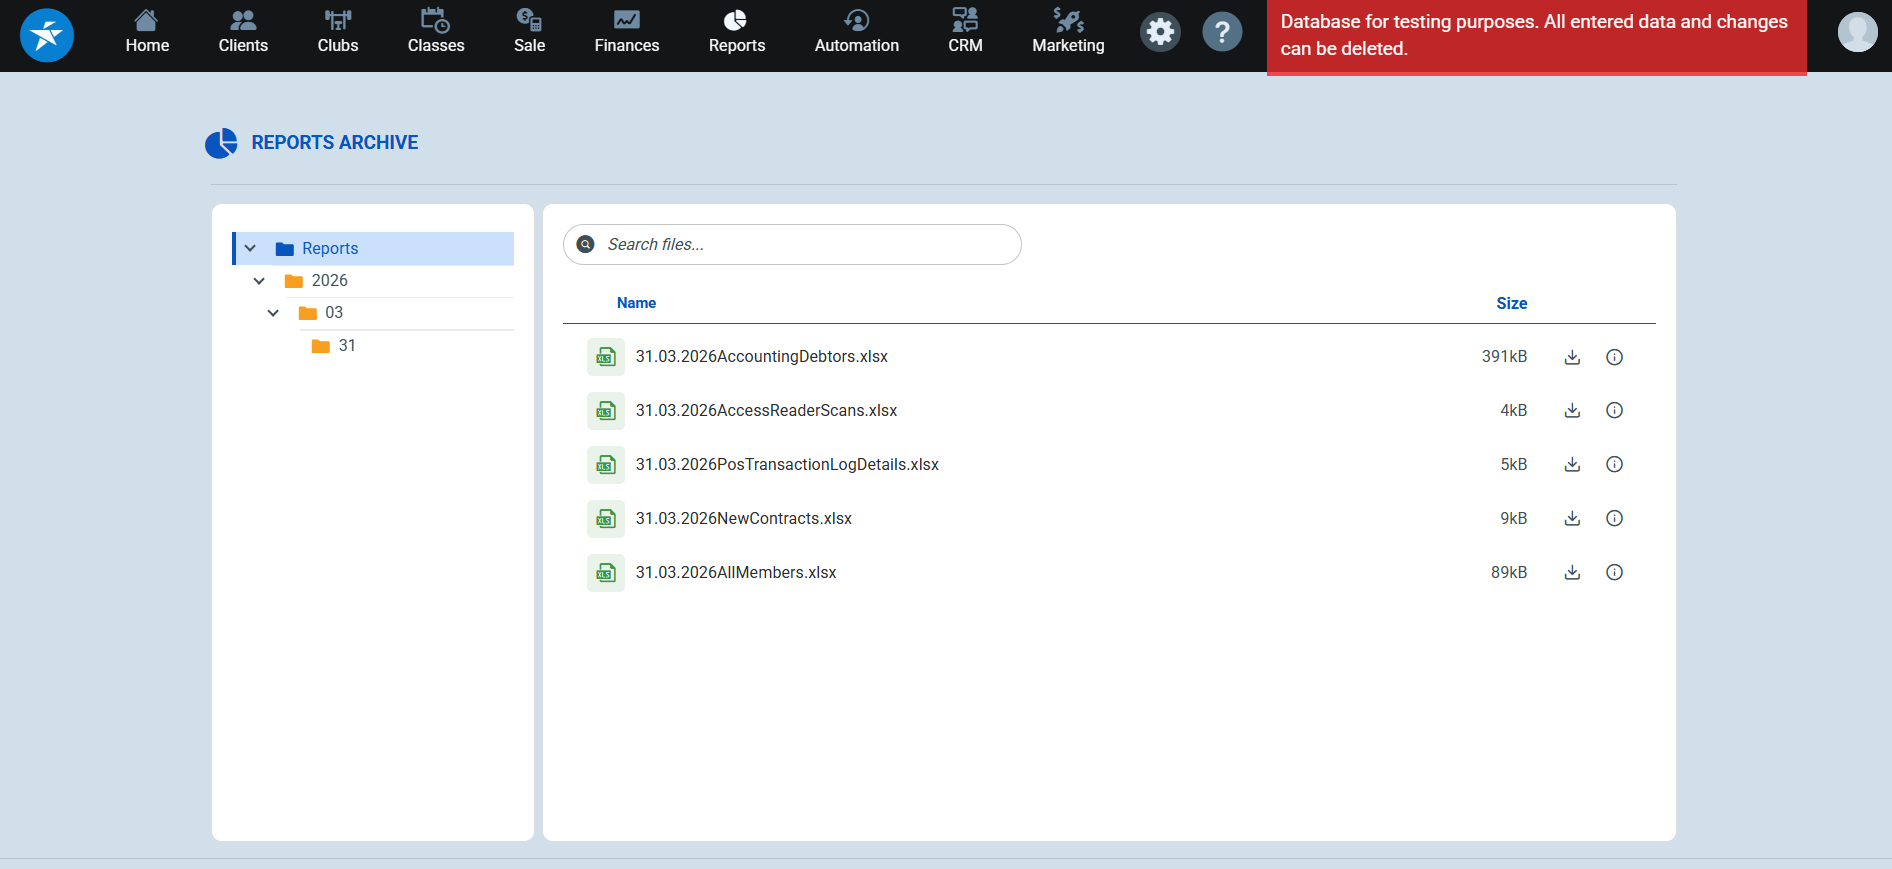1892x869 pixels.
Task: Sort files by Name column
Action: click(x=636, y=303)
